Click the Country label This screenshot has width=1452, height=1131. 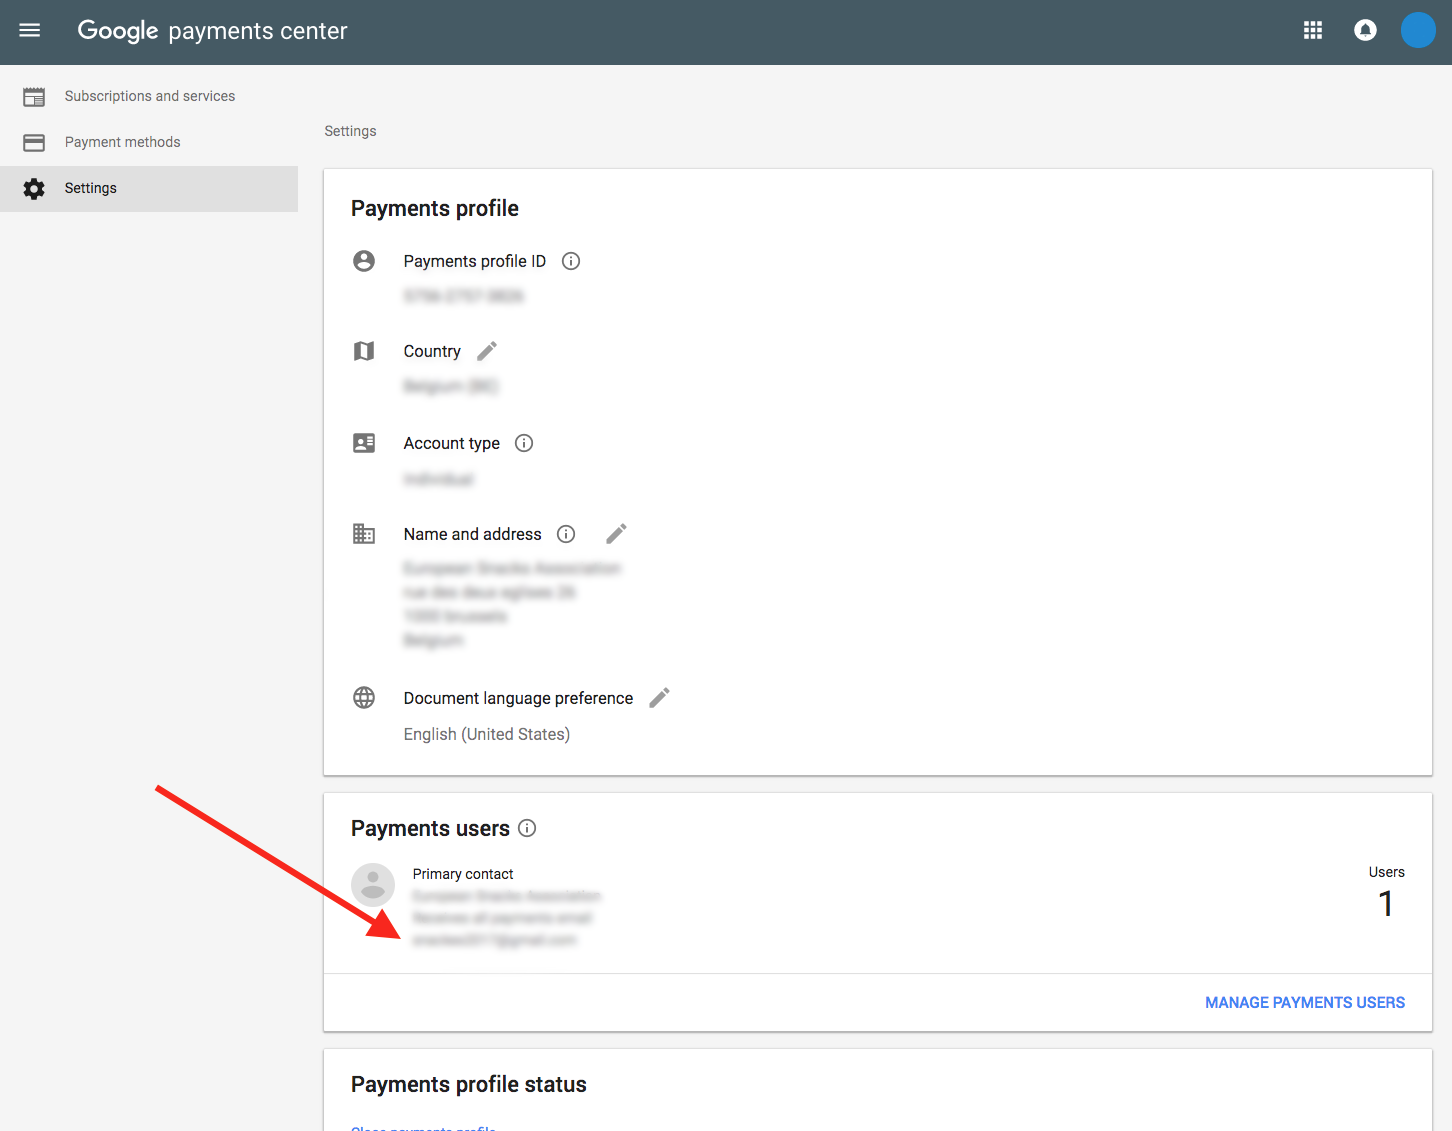(x=432, y=351)
